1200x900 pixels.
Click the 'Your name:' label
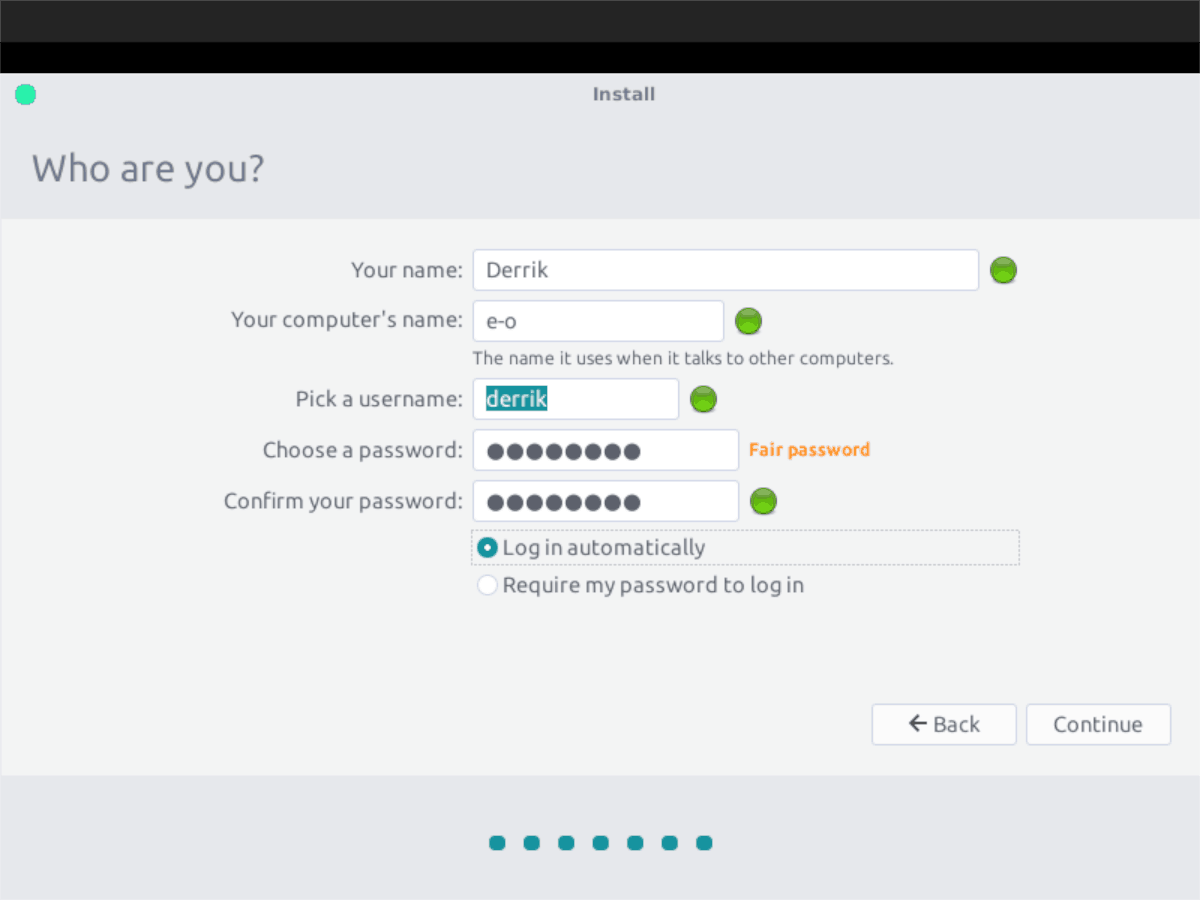pos(407,270)
